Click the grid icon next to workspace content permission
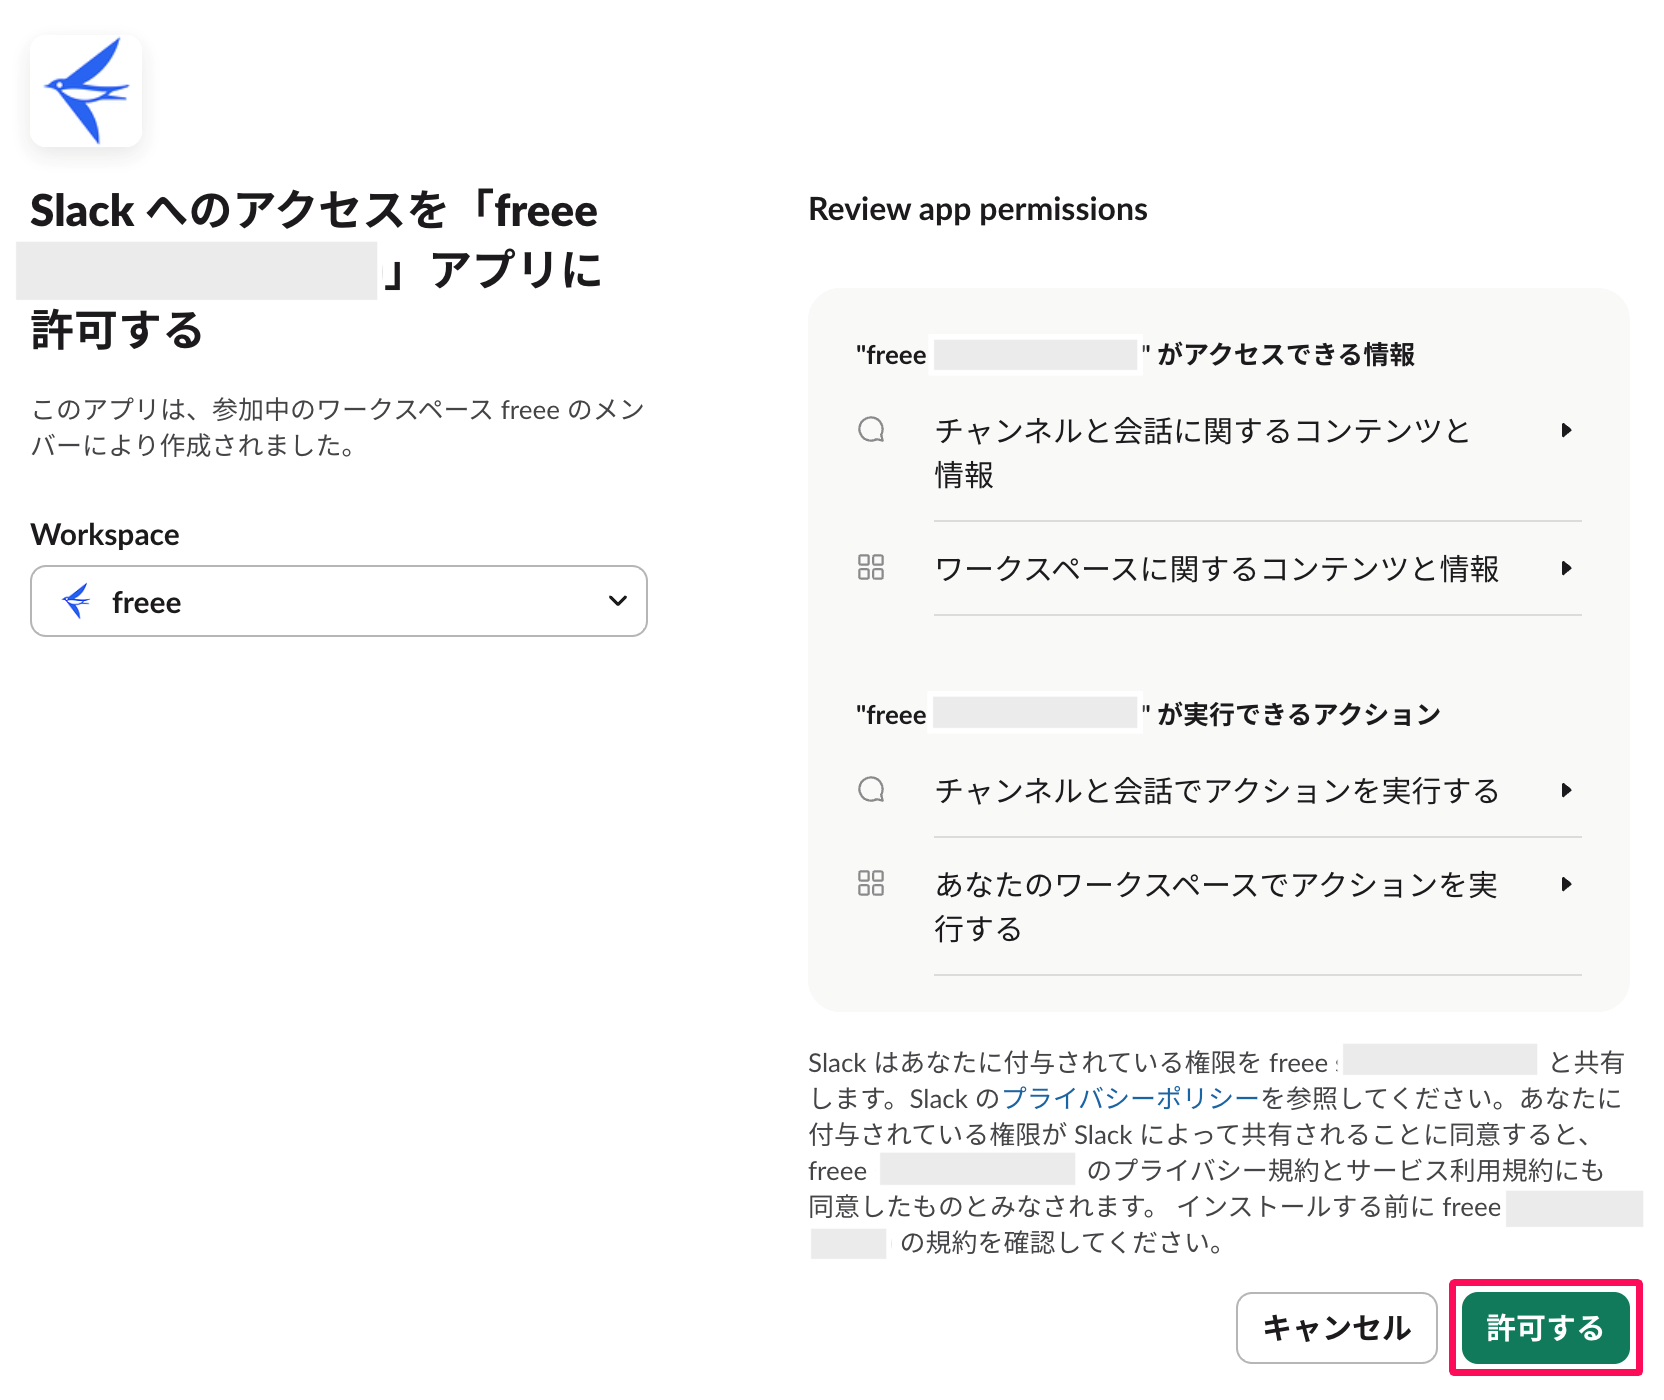Viewport: 1664px width, 1400px height. point(871,567)
